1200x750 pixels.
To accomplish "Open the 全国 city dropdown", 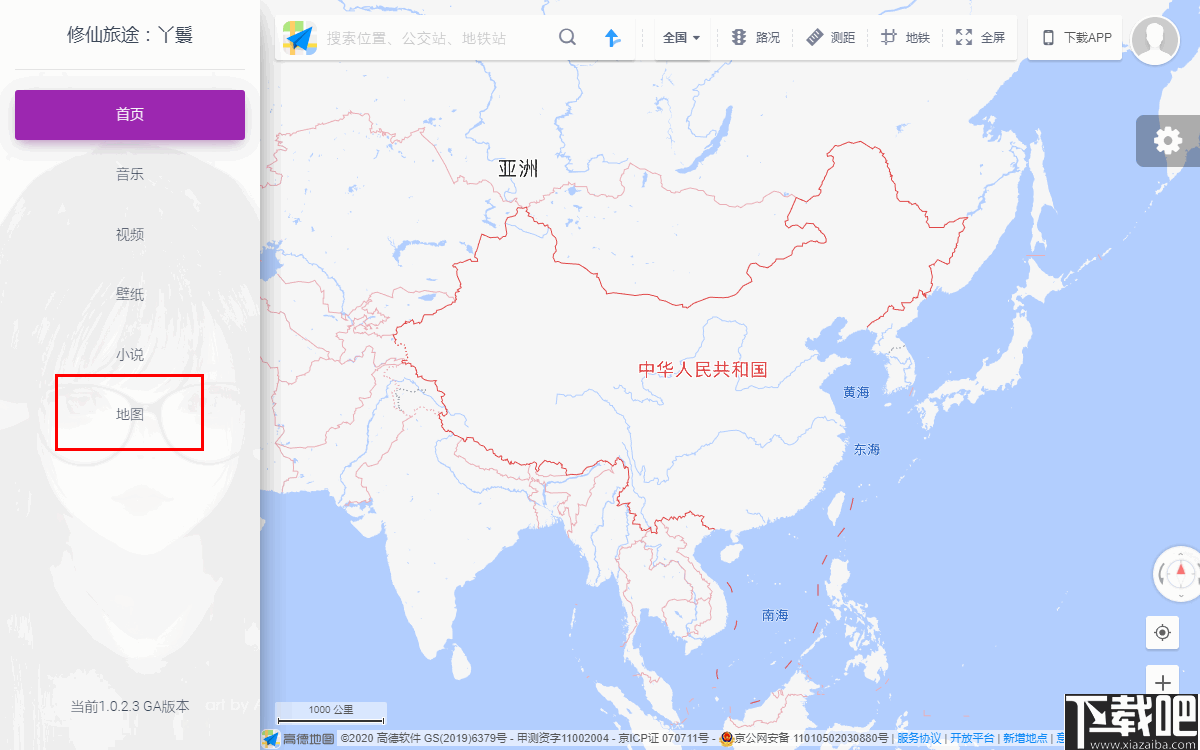I will click(x=681, y=38).
